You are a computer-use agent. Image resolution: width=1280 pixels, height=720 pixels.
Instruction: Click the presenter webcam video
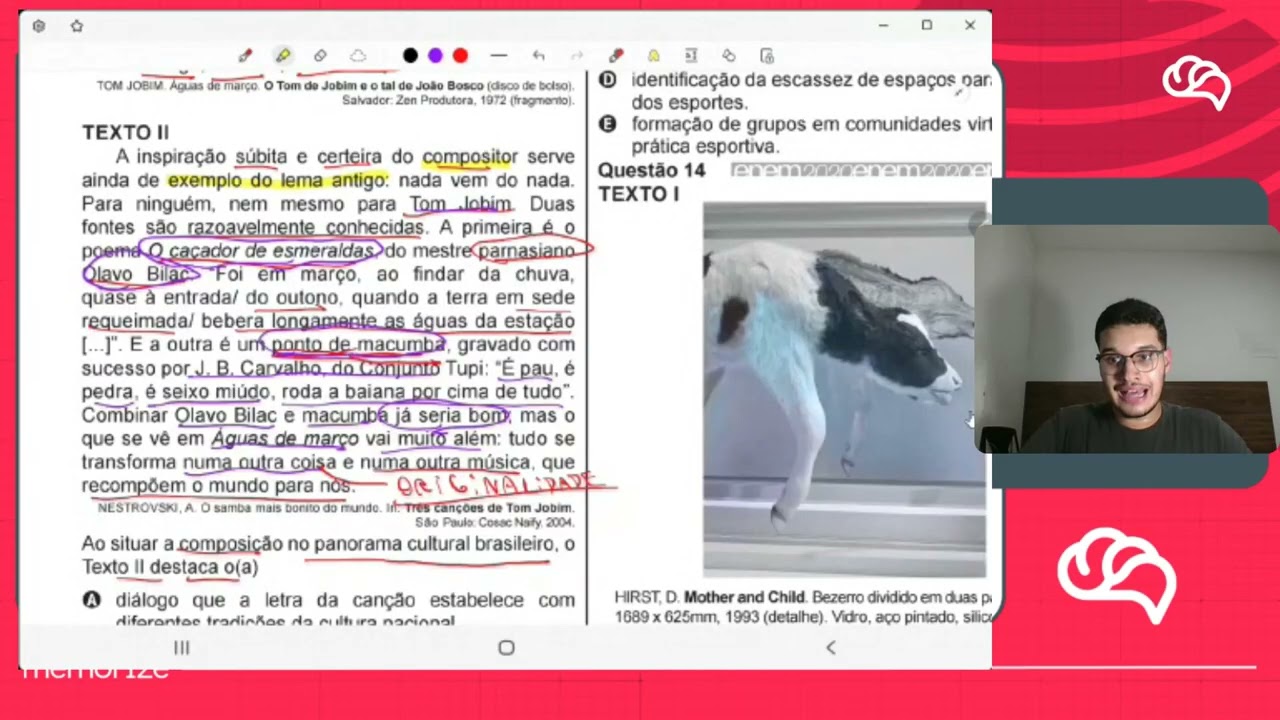1127,340
